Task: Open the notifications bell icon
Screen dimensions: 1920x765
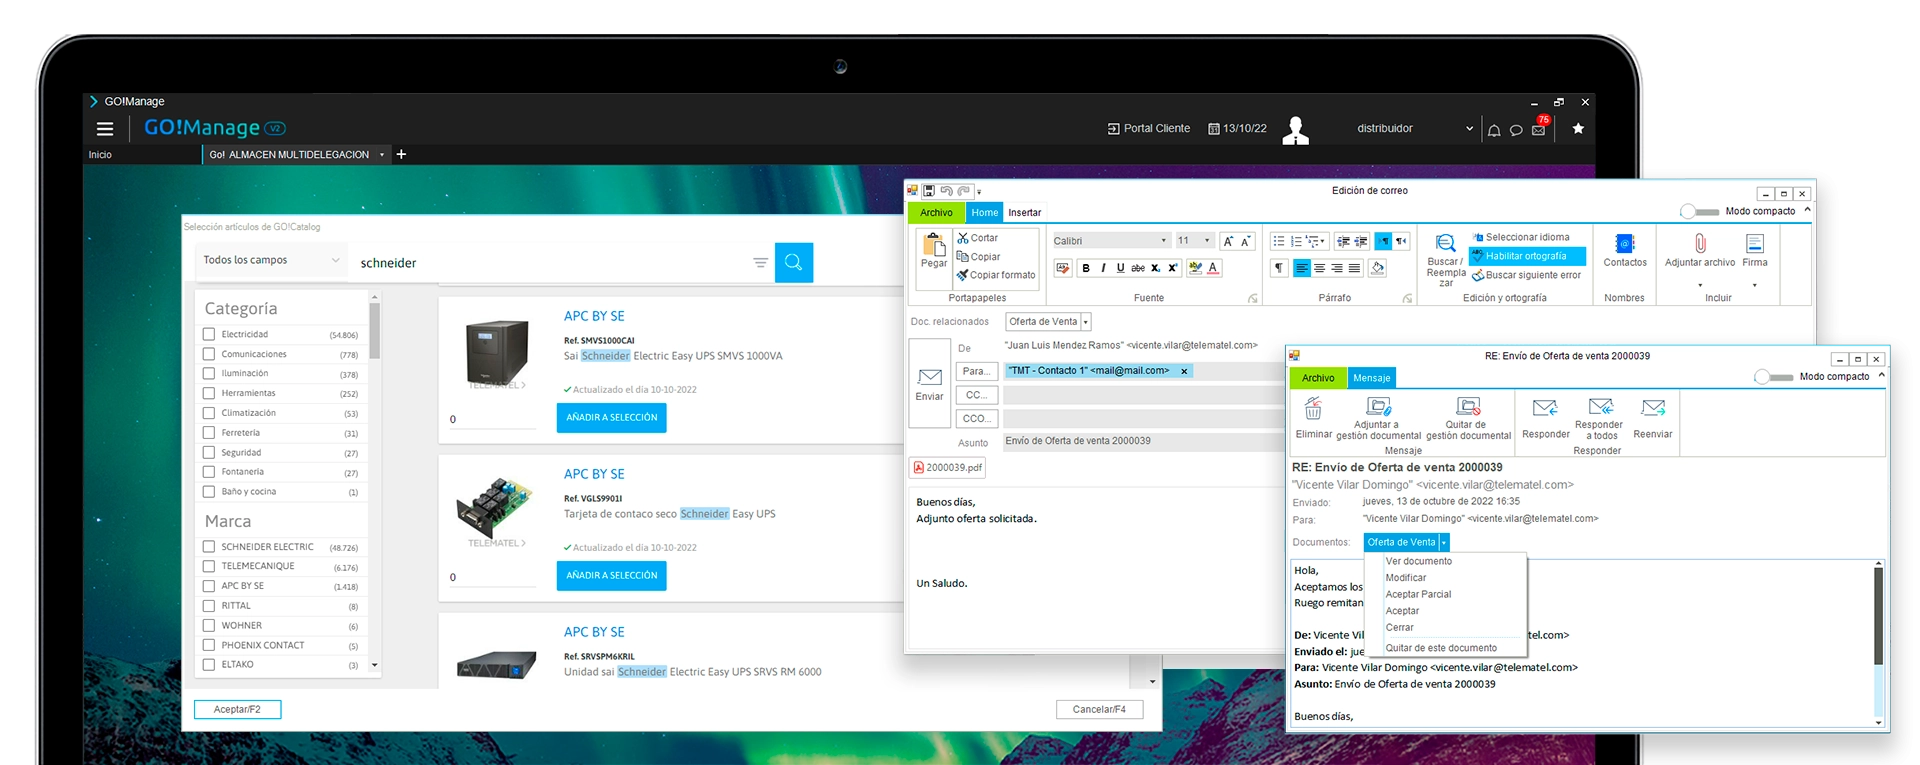Action: 1494,130
